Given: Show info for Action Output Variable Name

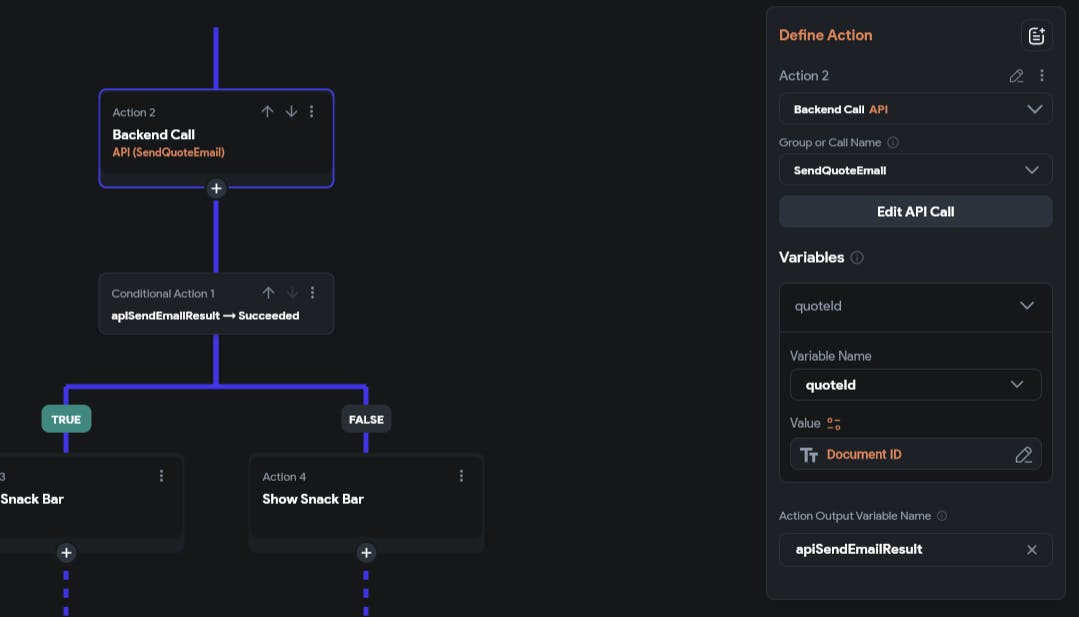Looking at the screenshot, I should (x=942, y=516).
